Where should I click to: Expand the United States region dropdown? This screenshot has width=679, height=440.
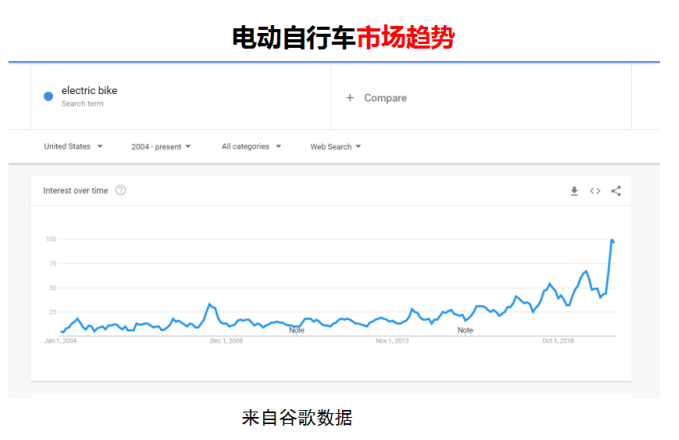click(73, 147)
